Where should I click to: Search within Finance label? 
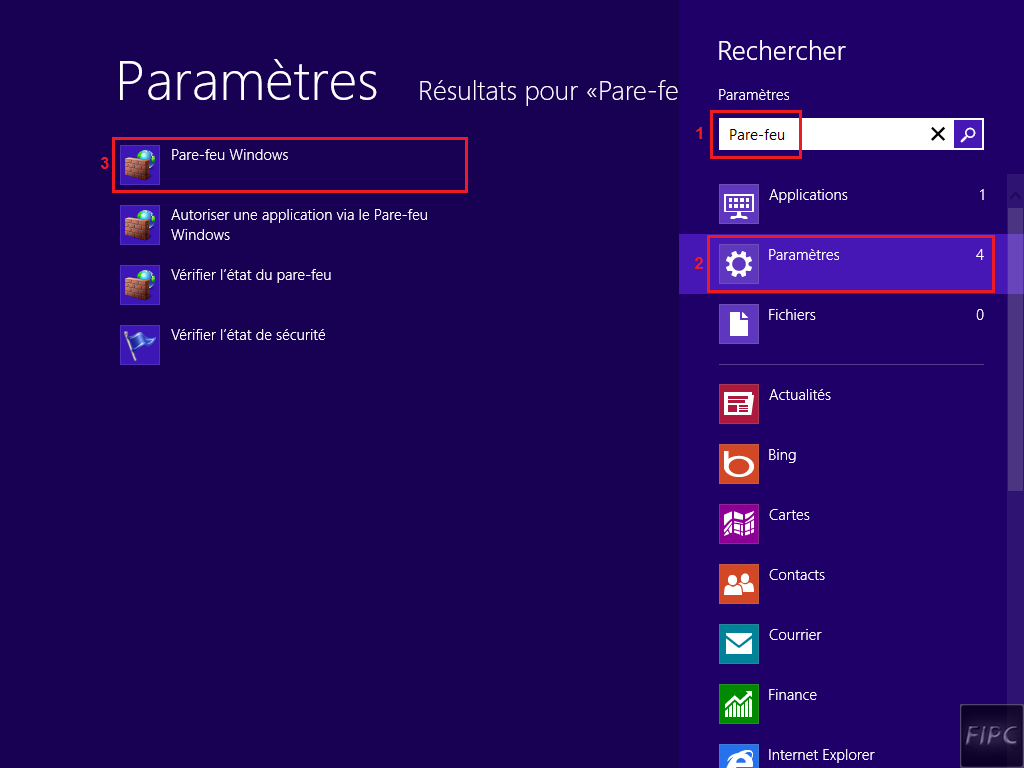792,696
